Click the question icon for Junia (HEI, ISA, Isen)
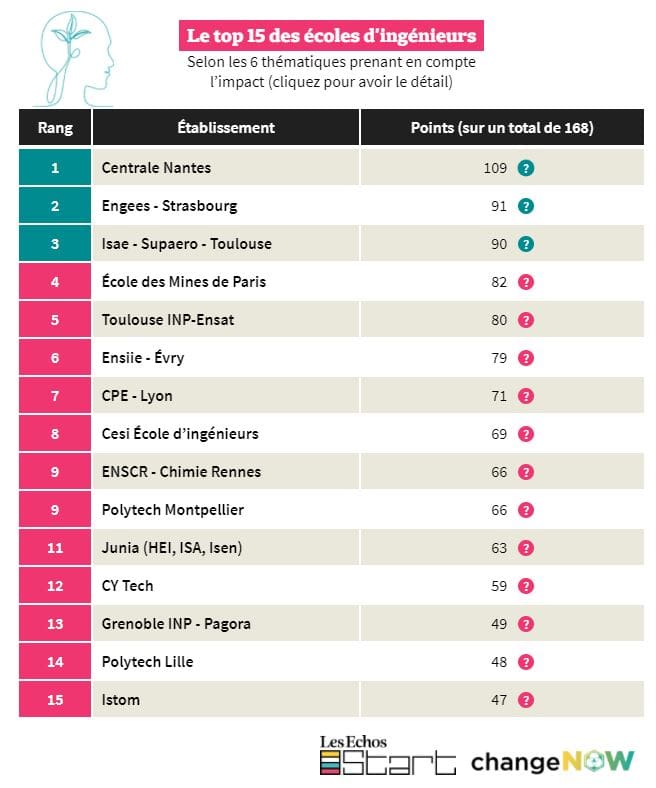This screenshot has height=788, width=656. 526,548
